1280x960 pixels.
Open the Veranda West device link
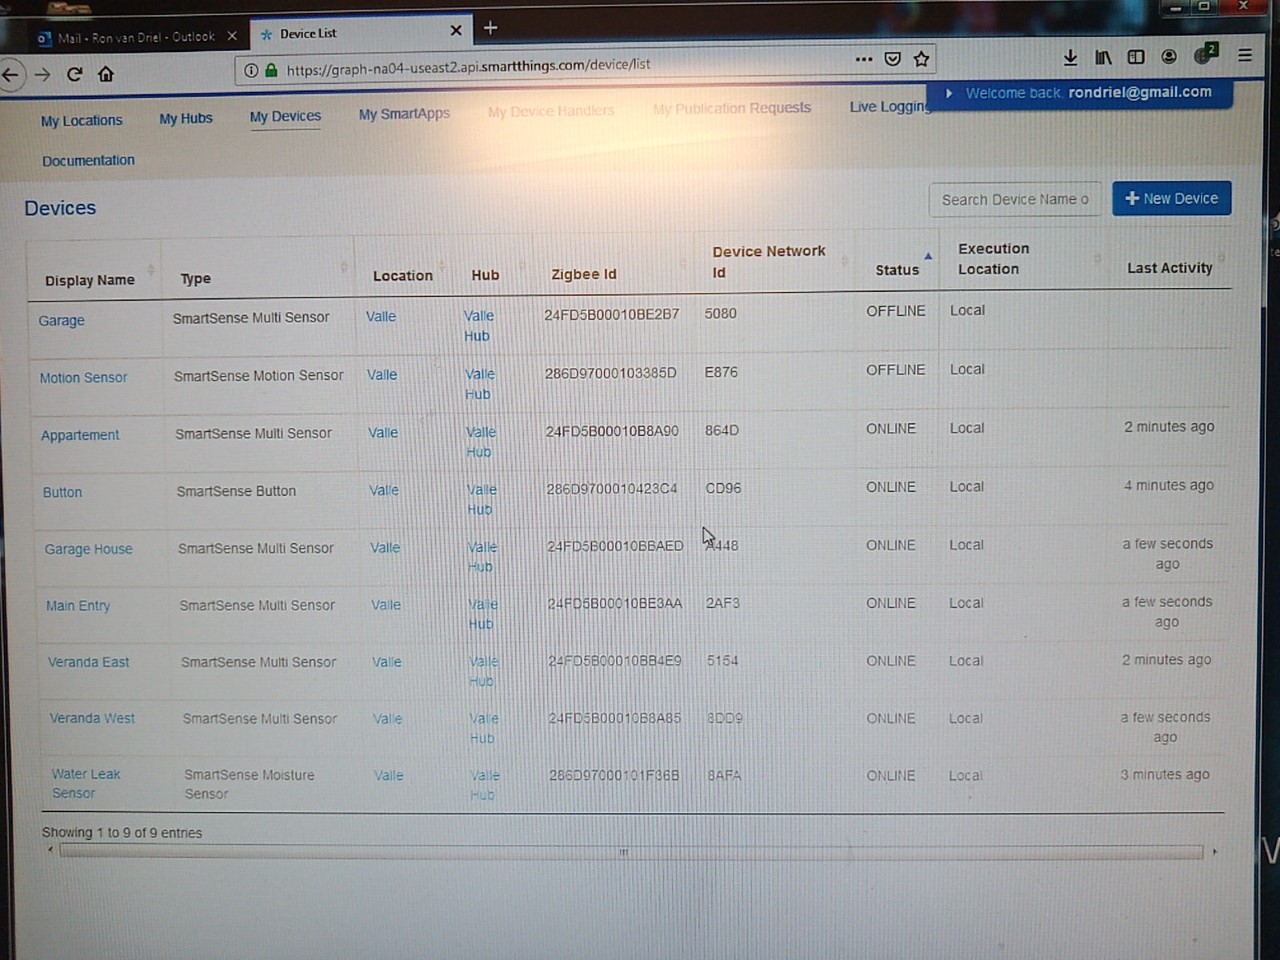coord(93,718)
